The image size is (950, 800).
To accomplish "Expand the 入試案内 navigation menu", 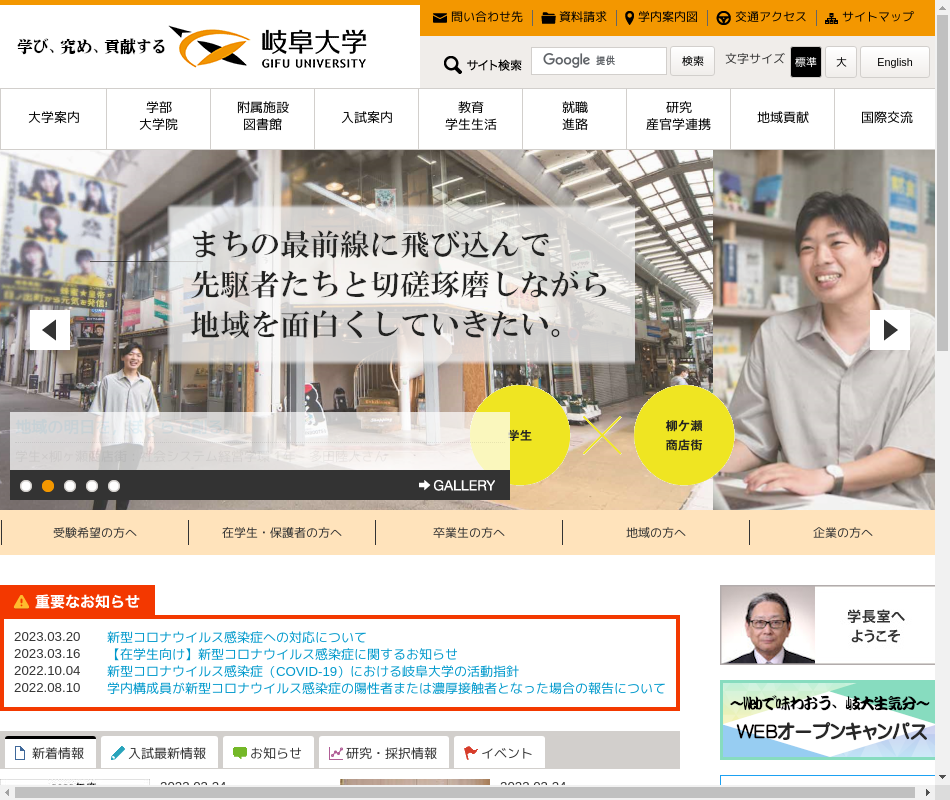I will click(x=366, y=118).
